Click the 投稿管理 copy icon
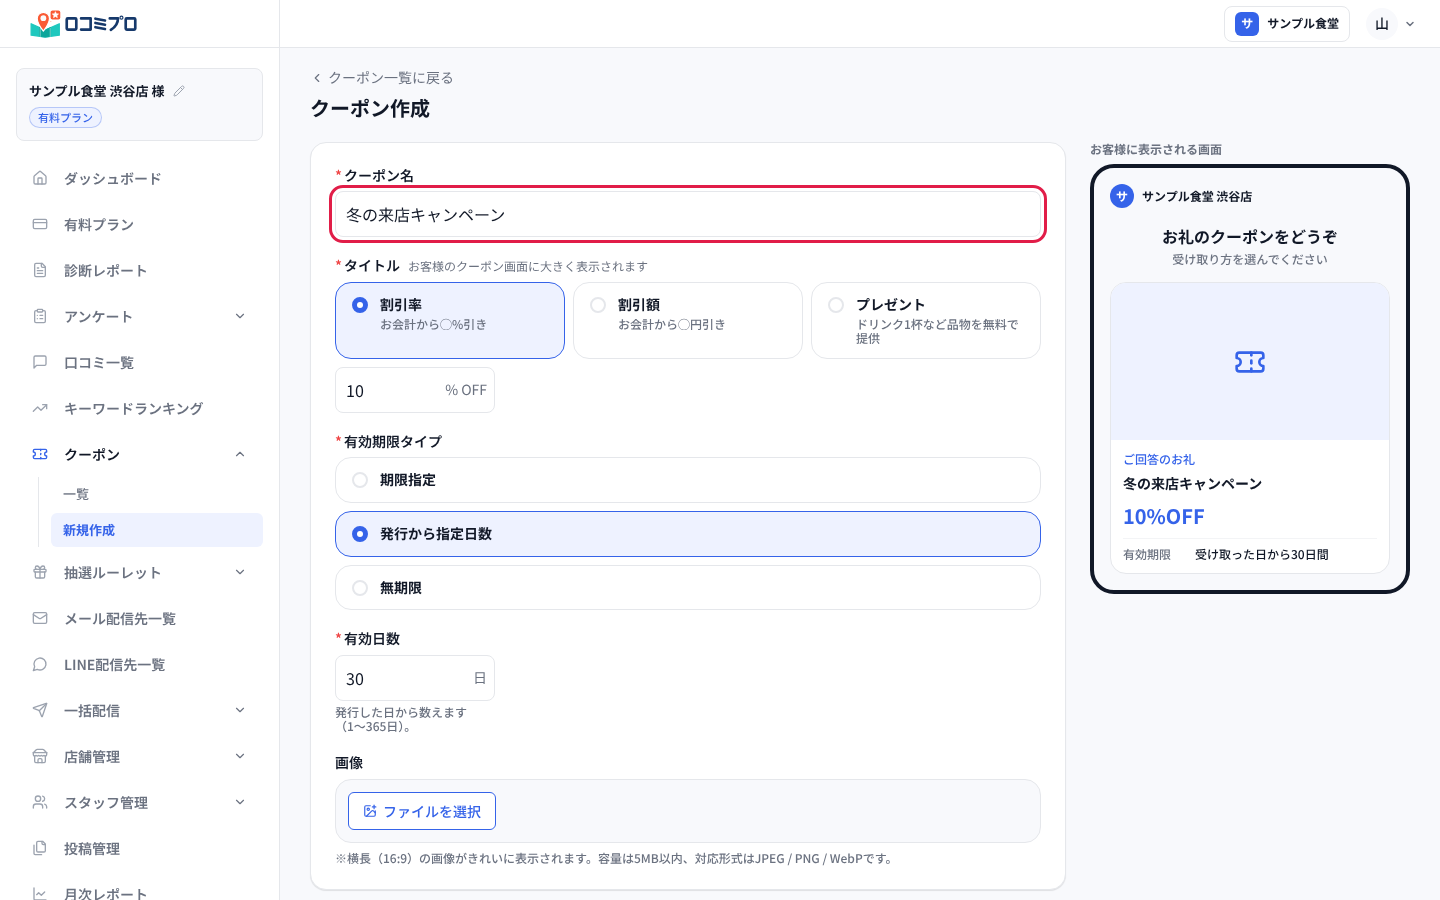Screen dimensions: 1440x900 tap(40, 848)
